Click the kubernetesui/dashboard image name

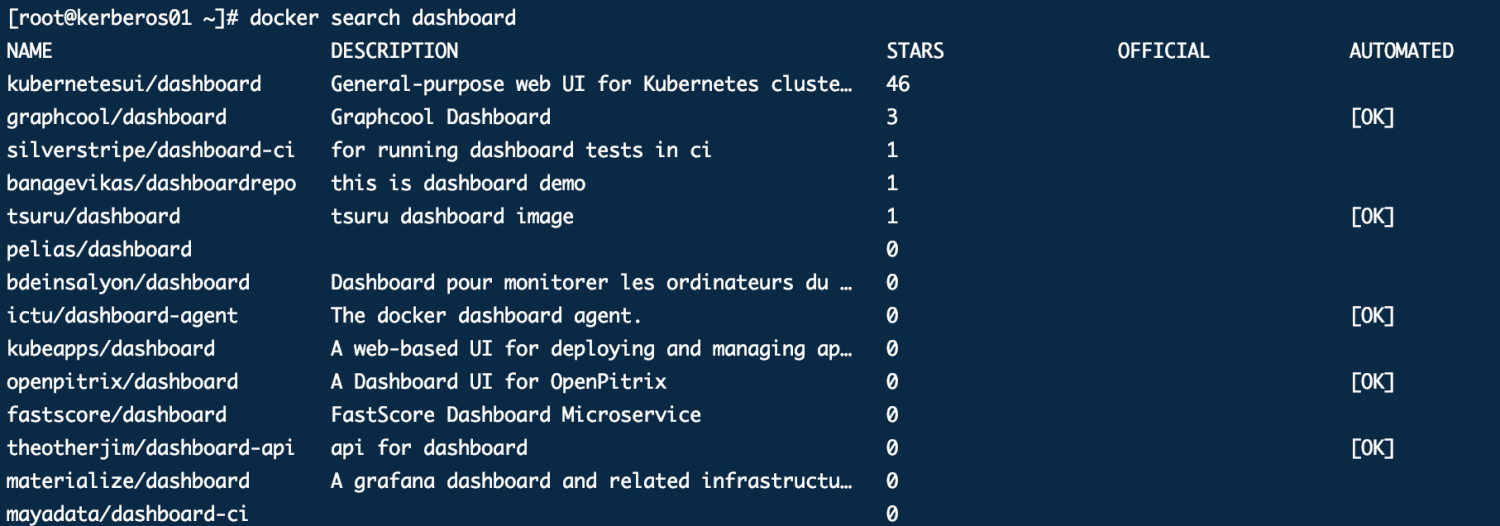[x=134, y=84]
